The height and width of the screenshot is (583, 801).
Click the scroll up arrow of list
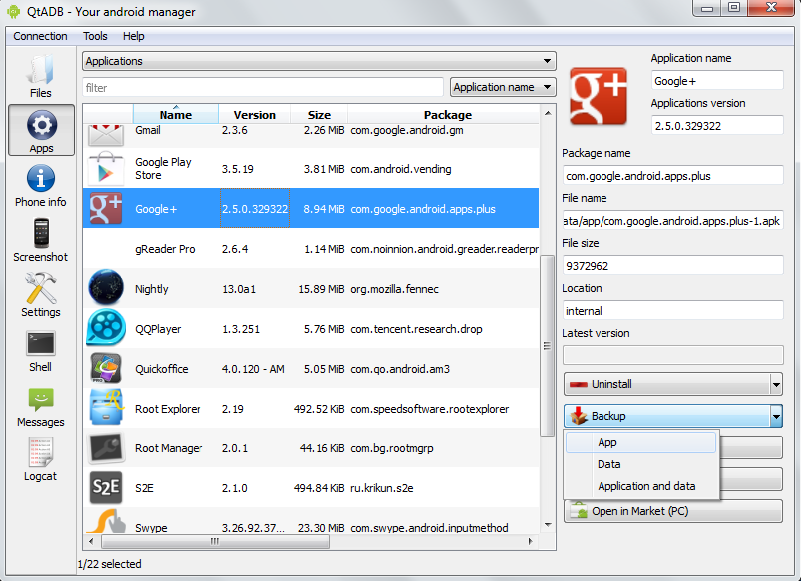[548, 113]
